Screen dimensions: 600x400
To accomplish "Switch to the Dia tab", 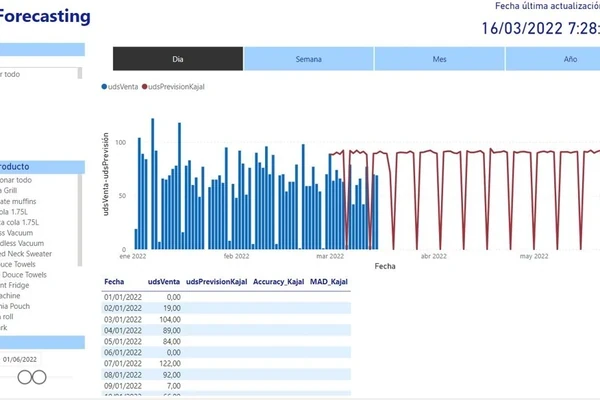I will (178, 59).
